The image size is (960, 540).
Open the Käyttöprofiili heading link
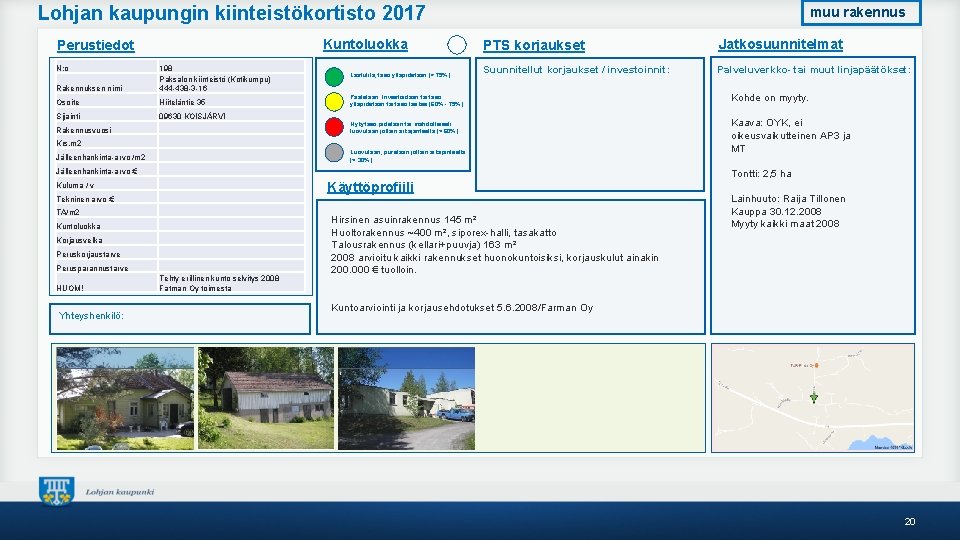370,187
